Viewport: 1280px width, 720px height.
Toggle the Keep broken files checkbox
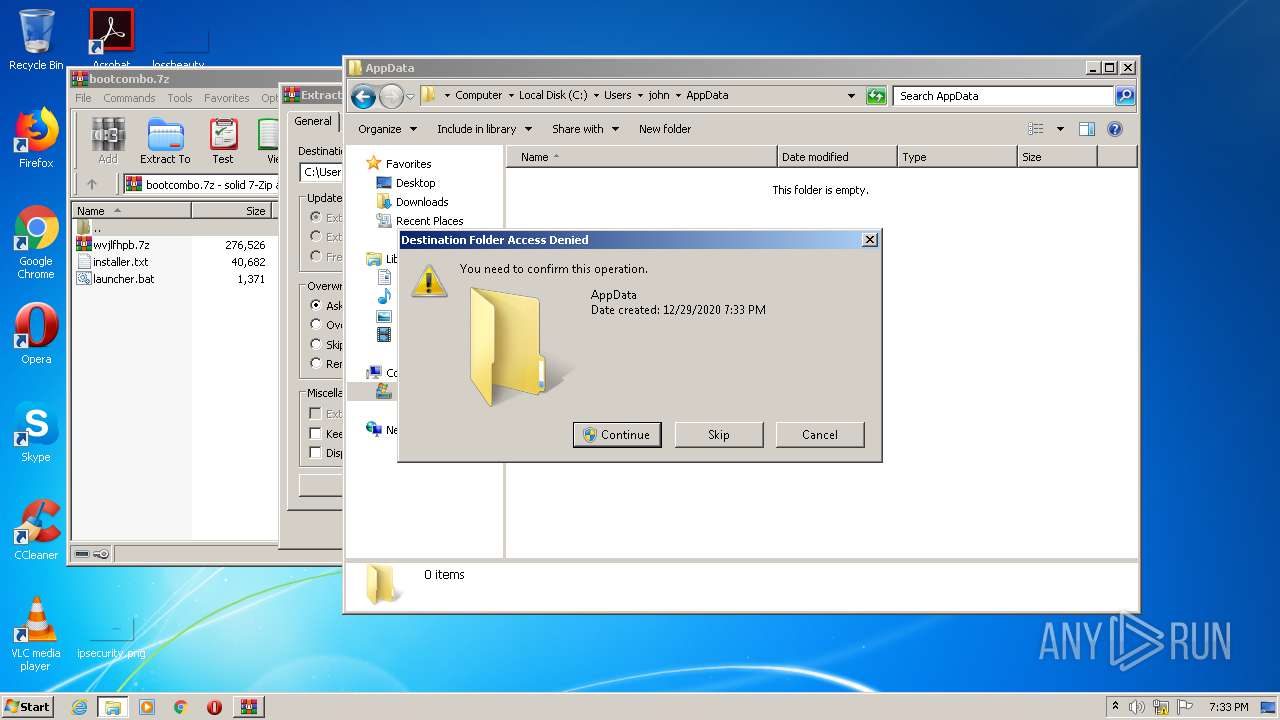pos(315,433)
